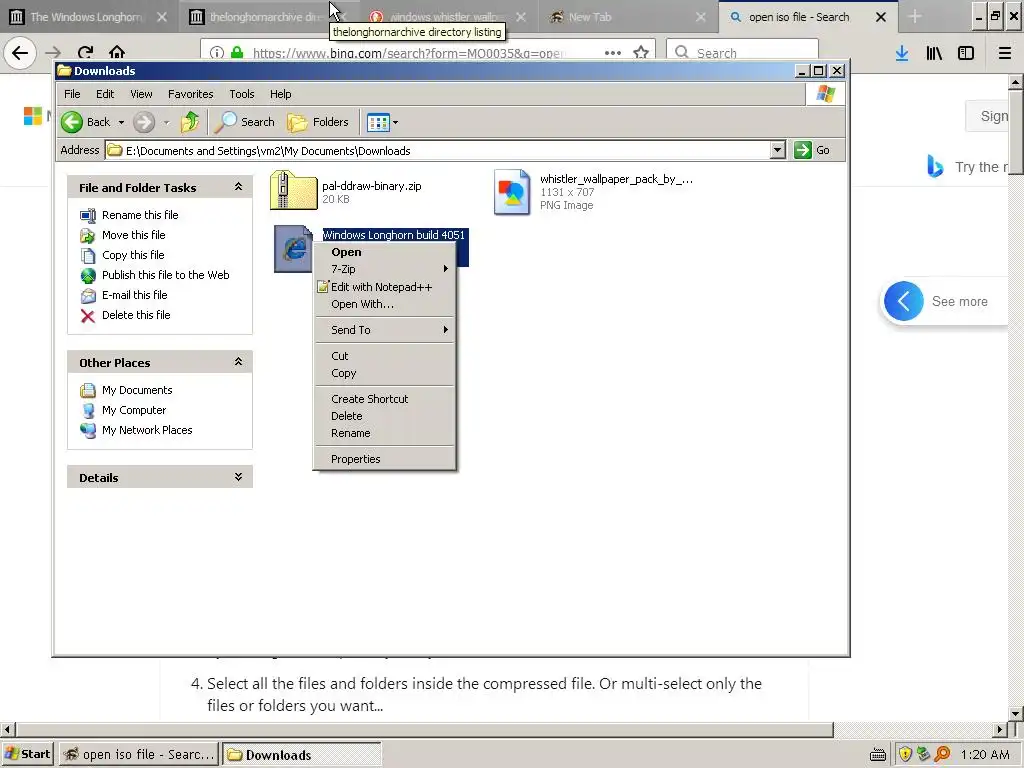
Task: Open the Address bar dropdown arrow
Action: (x=777, y=150)
